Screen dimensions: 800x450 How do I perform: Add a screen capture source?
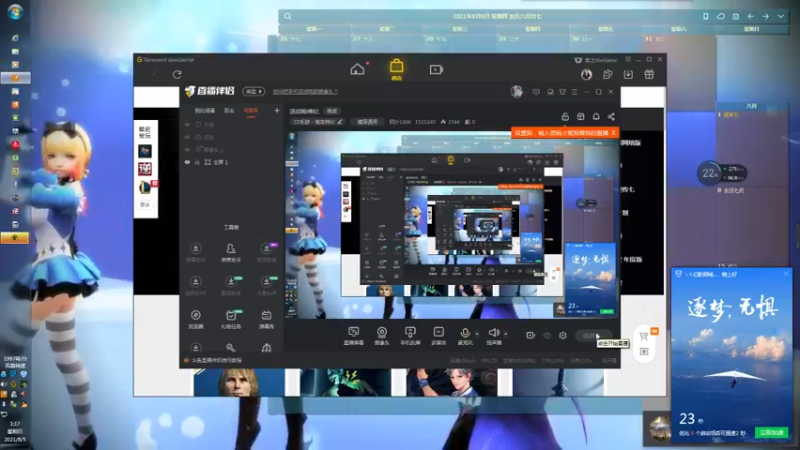pyautogui.click(x=354, y=336)
